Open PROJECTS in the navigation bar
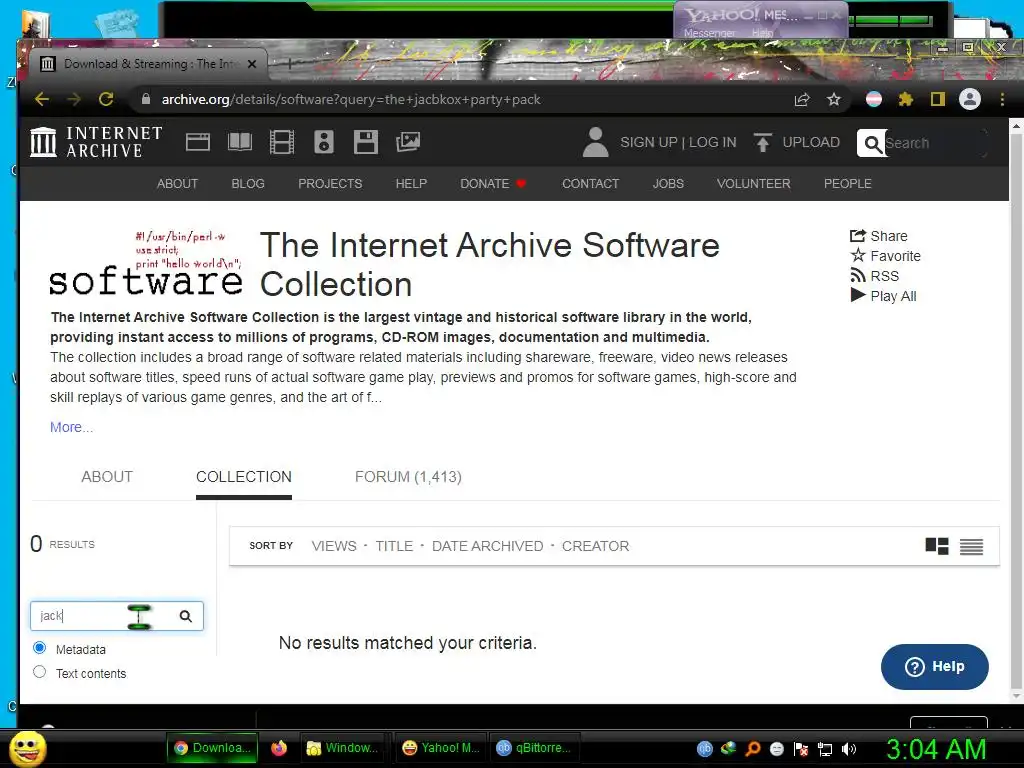This screenshot has width=1024, height=768. pos(330,184)
